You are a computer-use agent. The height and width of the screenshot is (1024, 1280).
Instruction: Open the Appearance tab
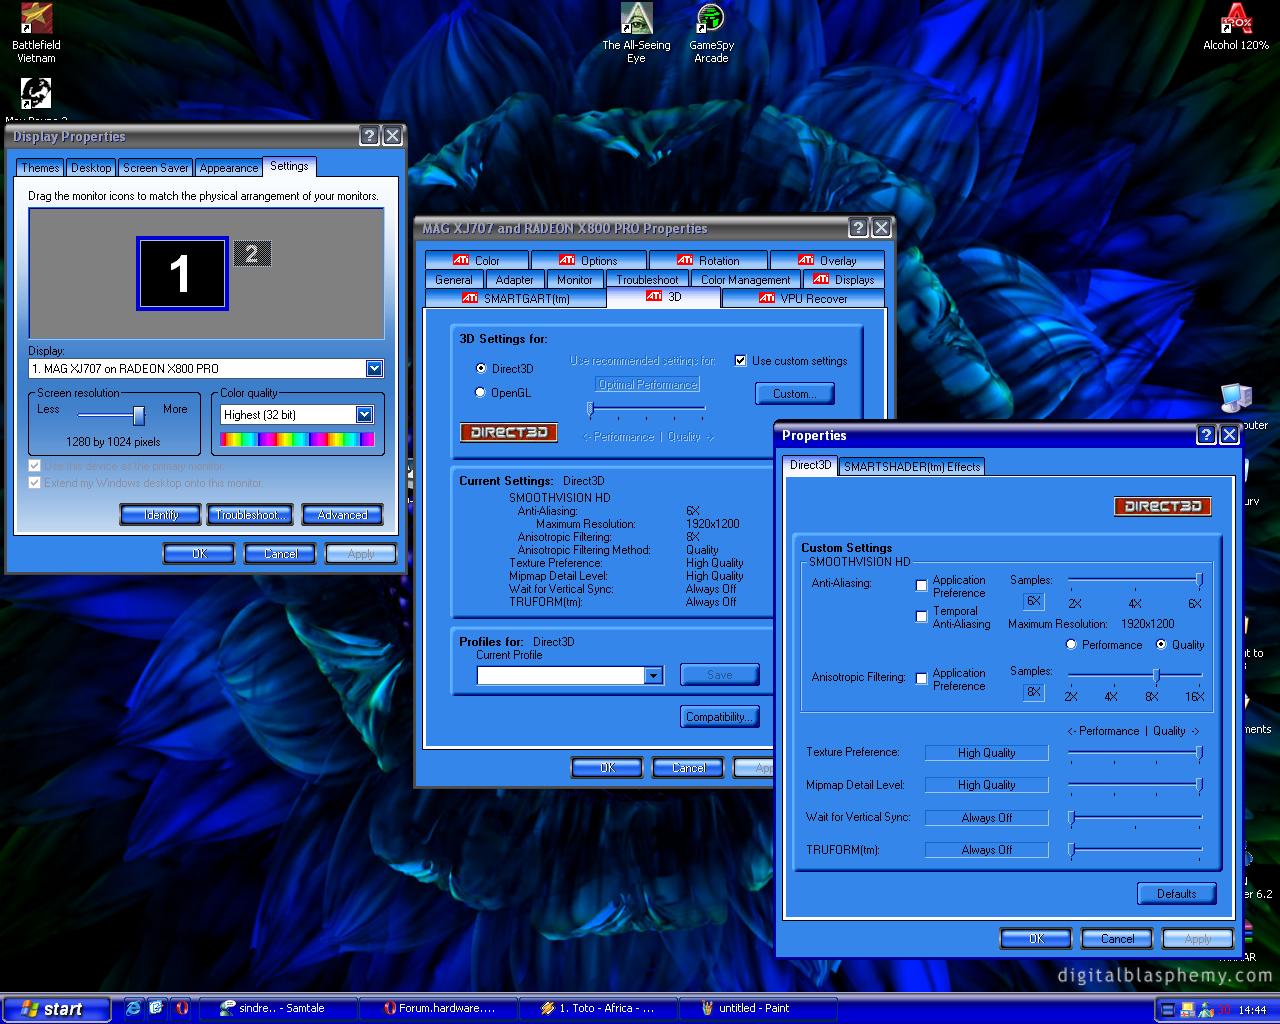(228, 168)
